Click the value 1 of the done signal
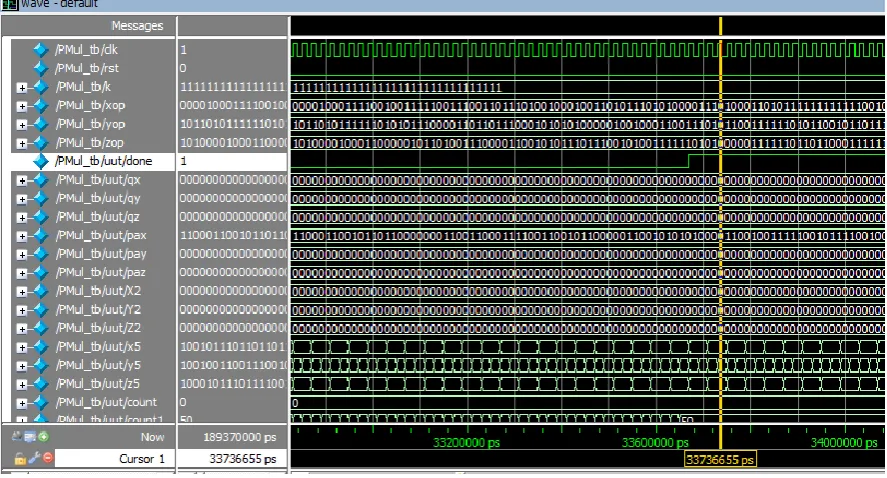Image resolution: width=887 pixels, height=478 pixels. click(183, 161)
